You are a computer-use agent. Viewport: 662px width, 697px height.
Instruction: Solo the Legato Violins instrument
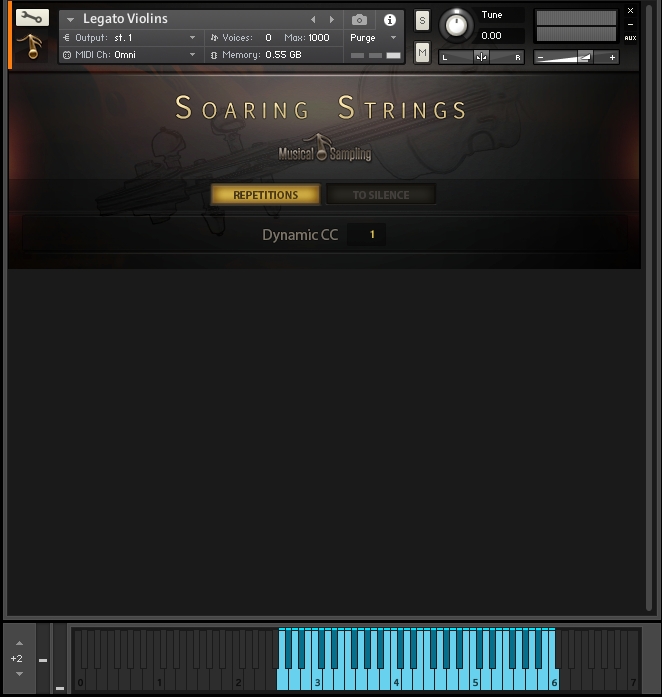[x=422, y=20]
